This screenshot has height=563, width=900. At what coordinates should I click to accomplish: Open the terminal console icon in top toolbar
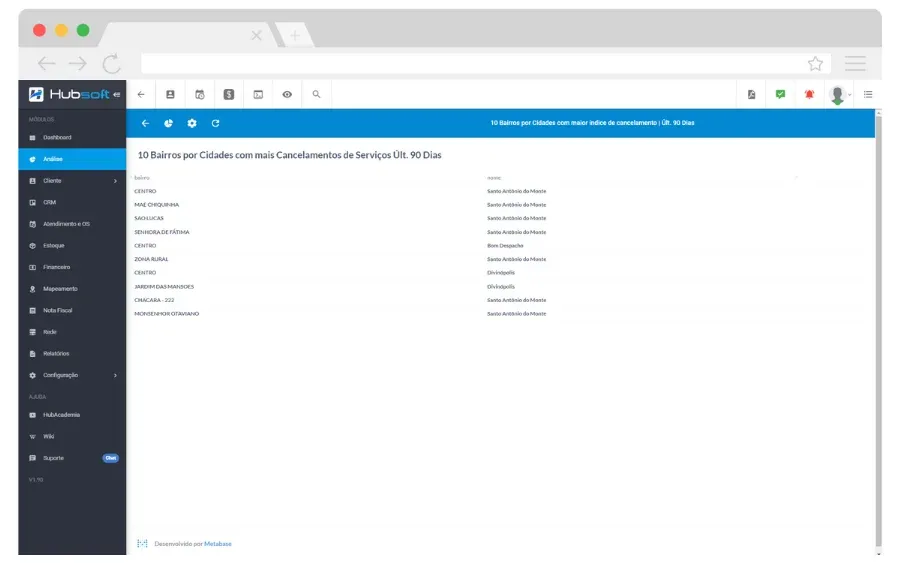pos(258,95)
